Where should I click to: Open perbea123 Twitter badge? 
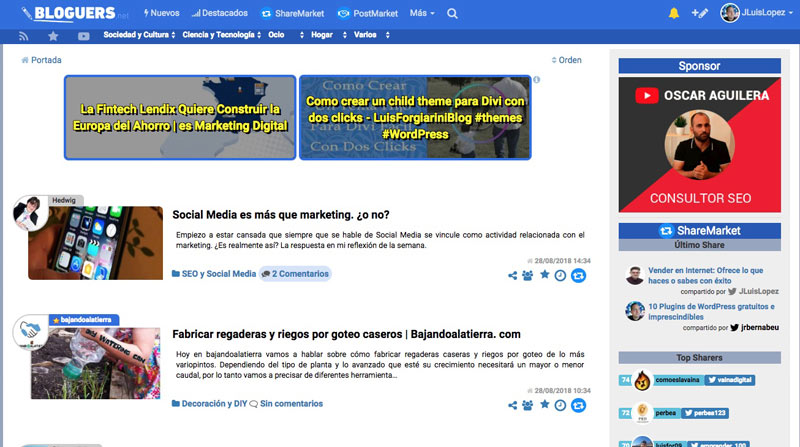pos(705,413)
